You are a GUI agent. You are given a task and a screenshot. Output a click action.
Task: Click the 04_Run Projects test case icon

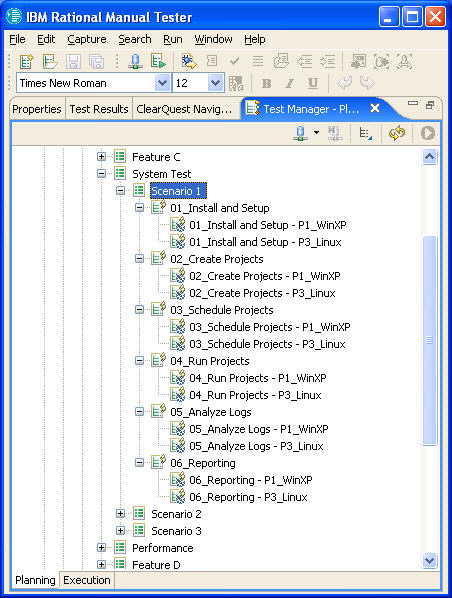pyautogui.click(x=159, y=360)
